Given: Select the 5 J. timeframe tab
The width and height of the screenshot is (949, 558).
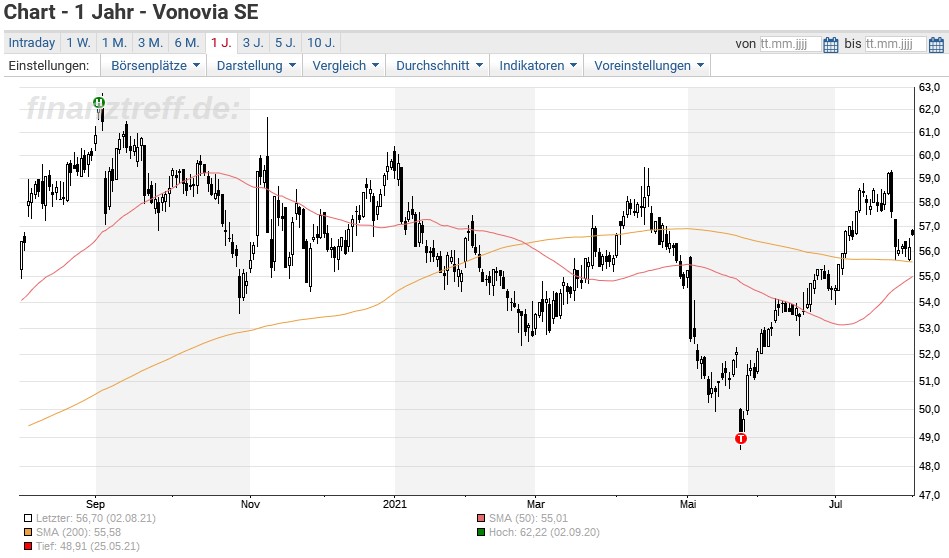Looking at the screenshot, I should pyautogui.click(x=285, y=43).
